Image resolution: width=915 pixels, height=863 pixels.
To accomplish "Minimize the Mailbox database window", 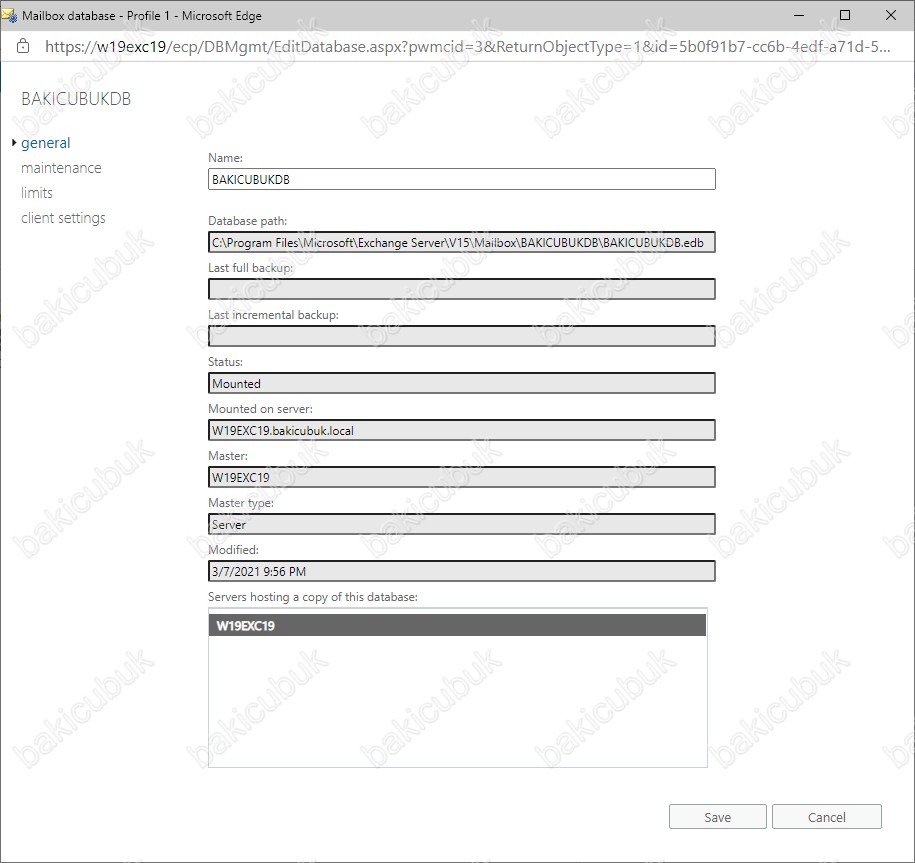I will pyautogui.click(x=799, y=15).
